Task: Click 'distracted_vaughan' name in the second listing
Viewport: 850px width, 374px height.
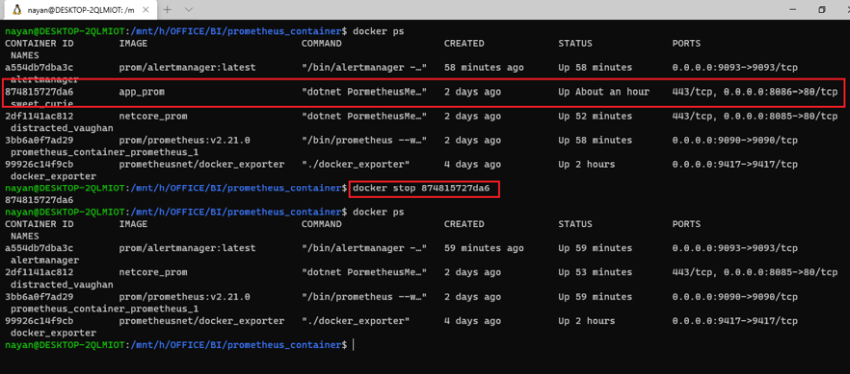Action: pos(62,285)
